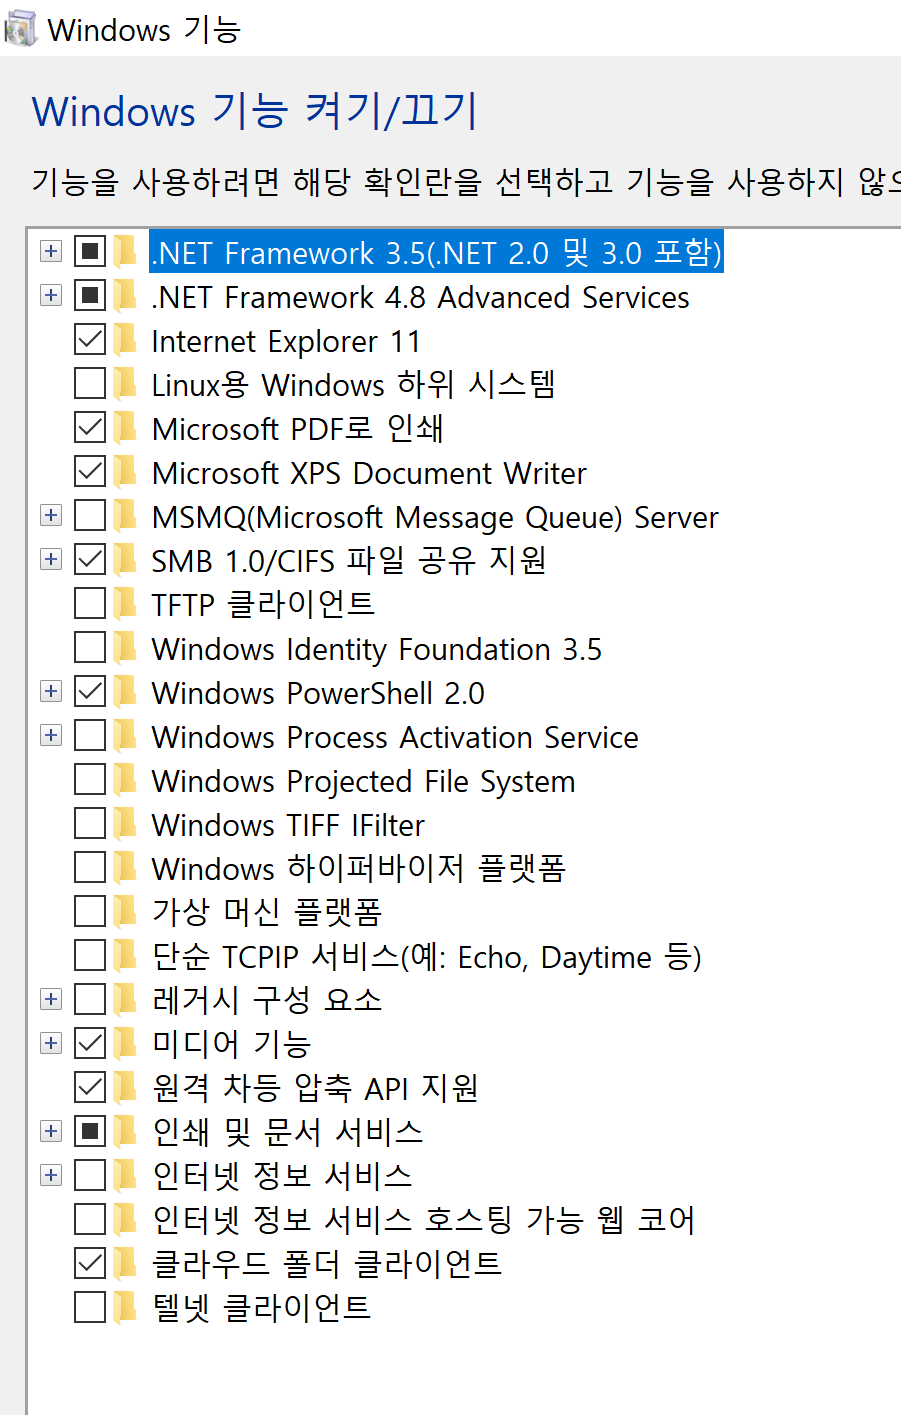Click folder icon beside .NET Framework 4.8 Advanced Services
This screenshot has width=901, height=1415.
[125, 296]
